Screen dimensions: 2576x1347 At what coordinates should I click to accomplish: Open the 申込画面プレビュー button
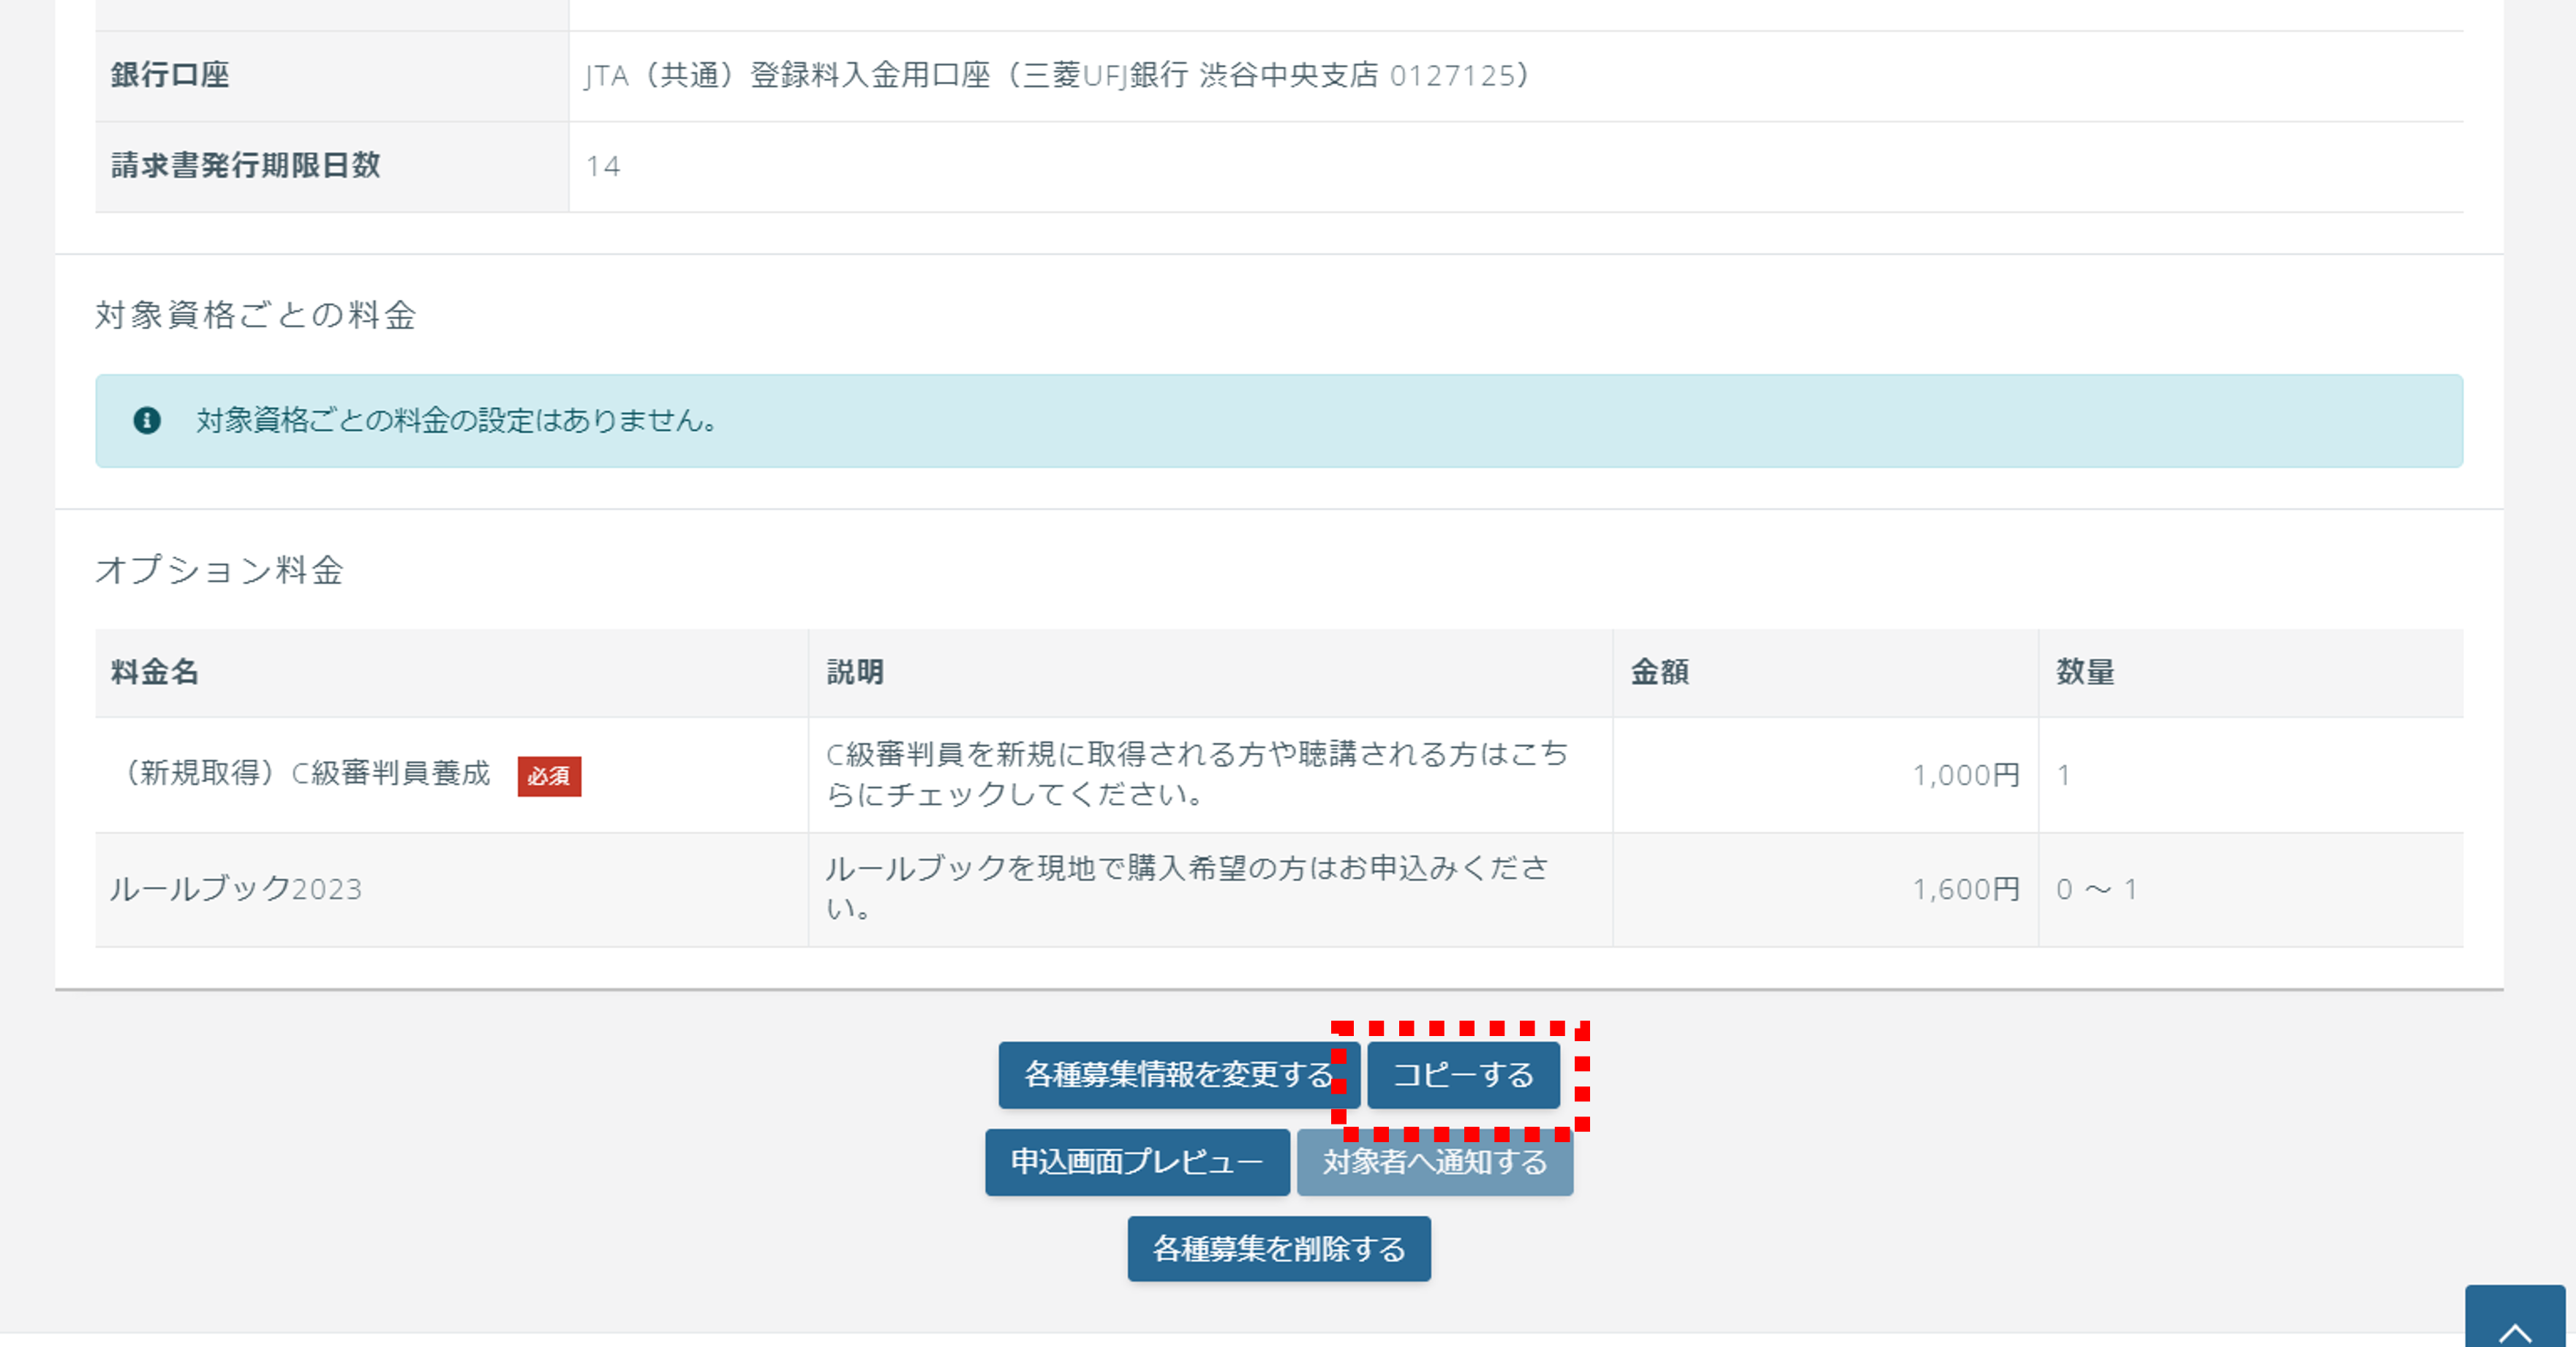(x=1137, y=1162)
